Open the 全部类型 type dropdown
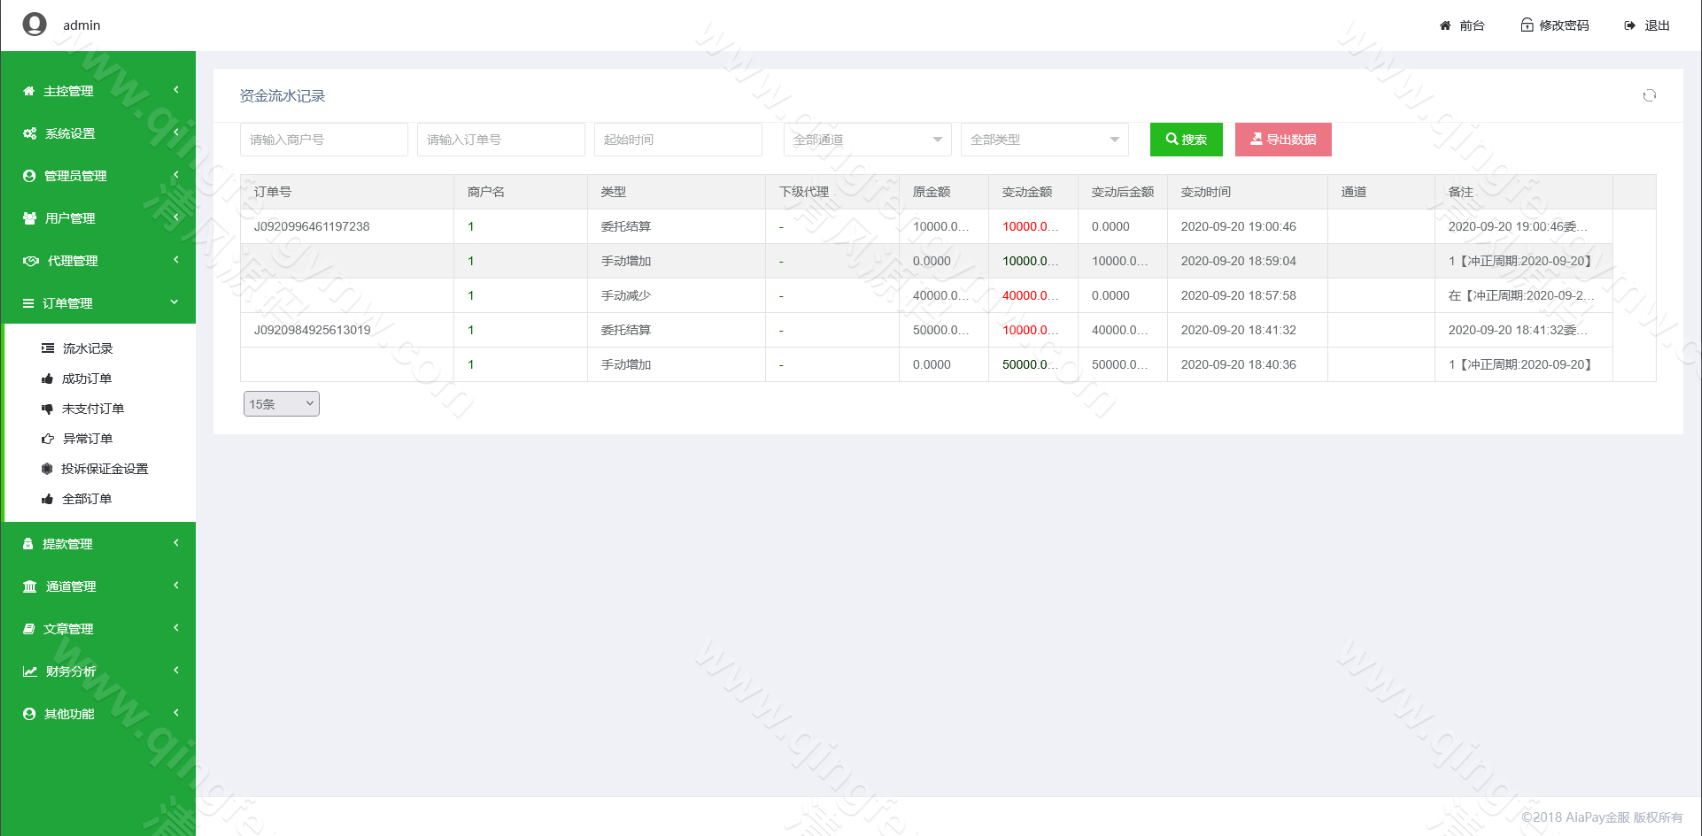 [x=1044, y=140]
